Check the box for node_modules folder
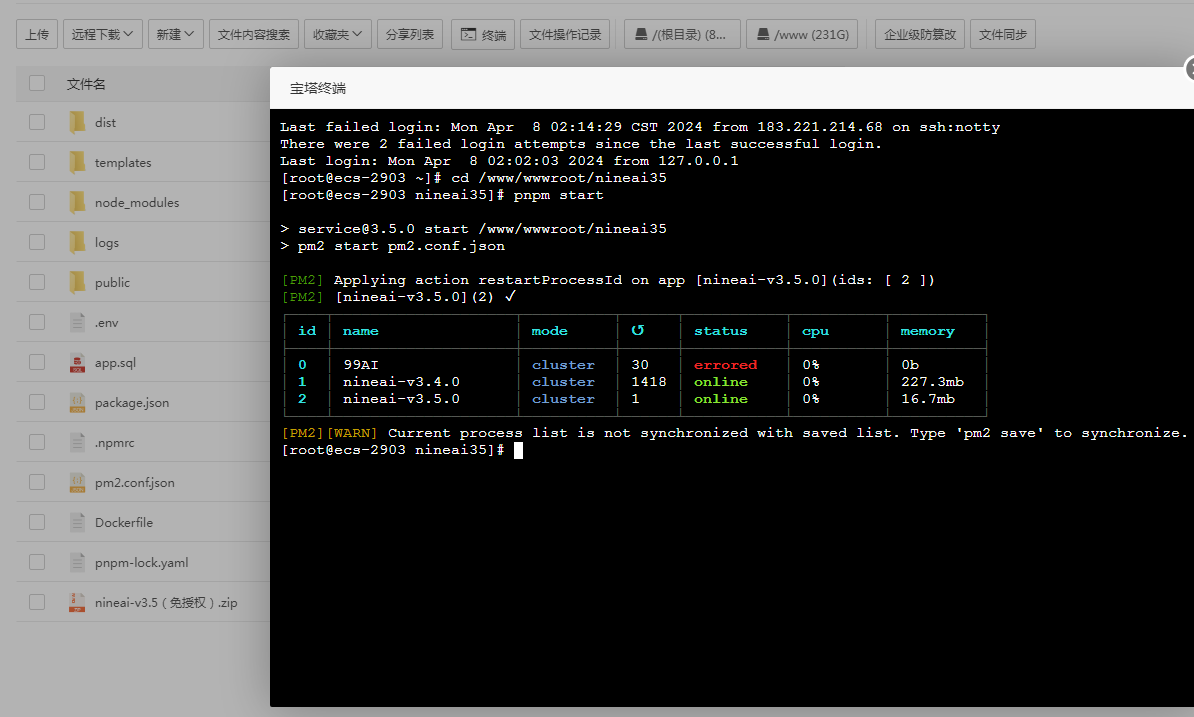Image resolution: width=1194 pixels, height=717 pixels. 37,202
